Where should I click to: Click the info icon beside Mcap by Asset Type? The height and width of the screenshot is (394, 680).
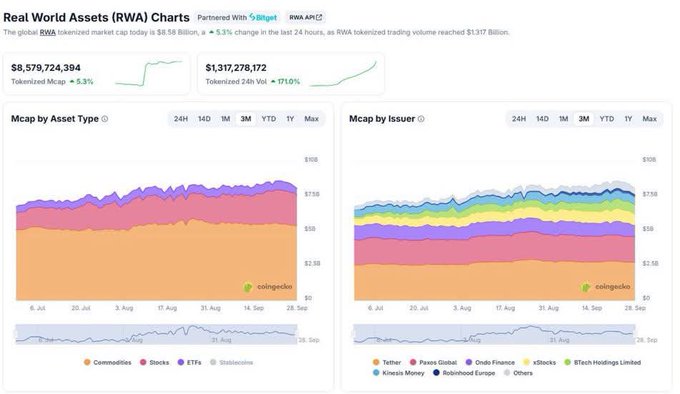105,119
